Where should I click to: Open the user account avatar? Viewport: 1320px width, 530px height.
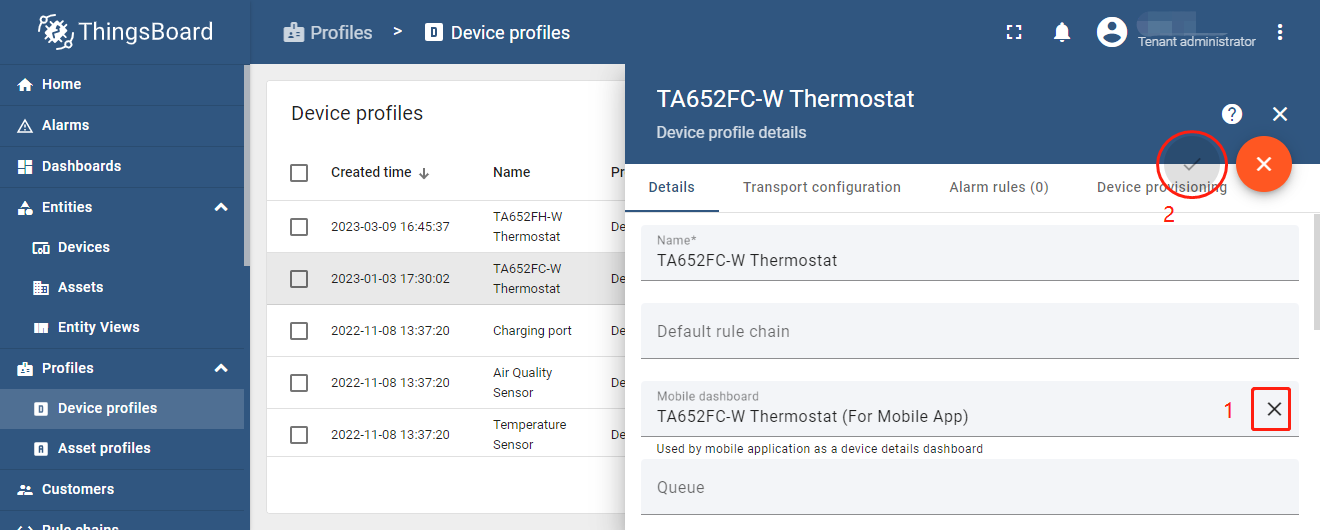click(1112, 32)
